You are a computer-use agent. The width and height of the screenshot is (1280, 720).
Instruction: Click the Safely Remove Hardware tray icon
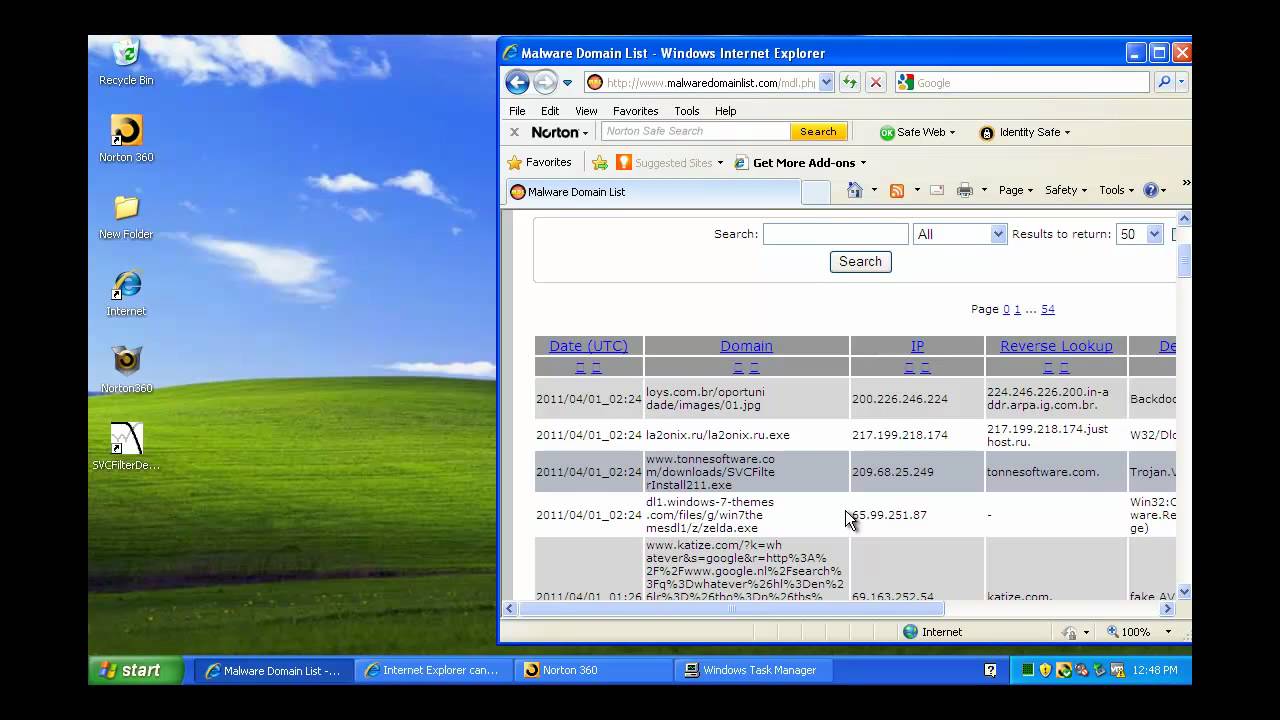(x=1099, y=670)
